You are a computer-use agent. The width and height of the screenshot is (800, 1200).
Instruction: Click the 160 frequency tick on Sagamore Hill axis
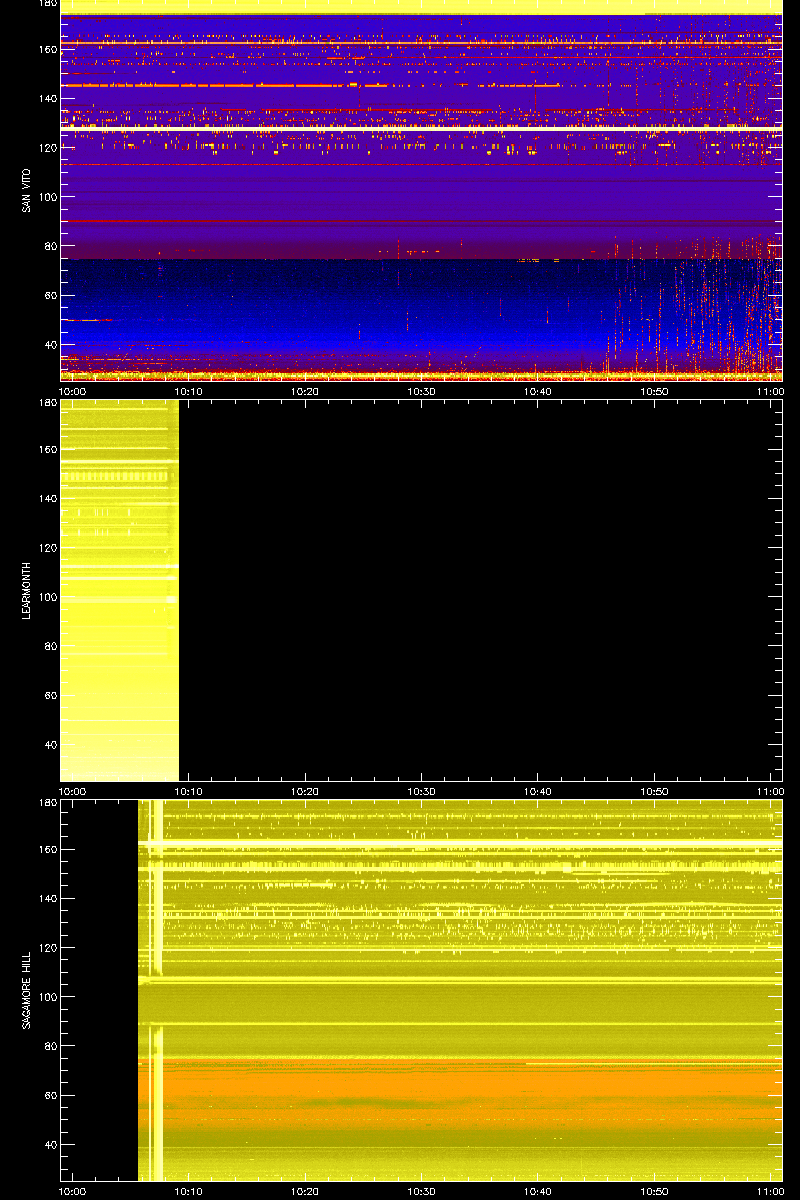pyautogui.click(x=46, y=849)
